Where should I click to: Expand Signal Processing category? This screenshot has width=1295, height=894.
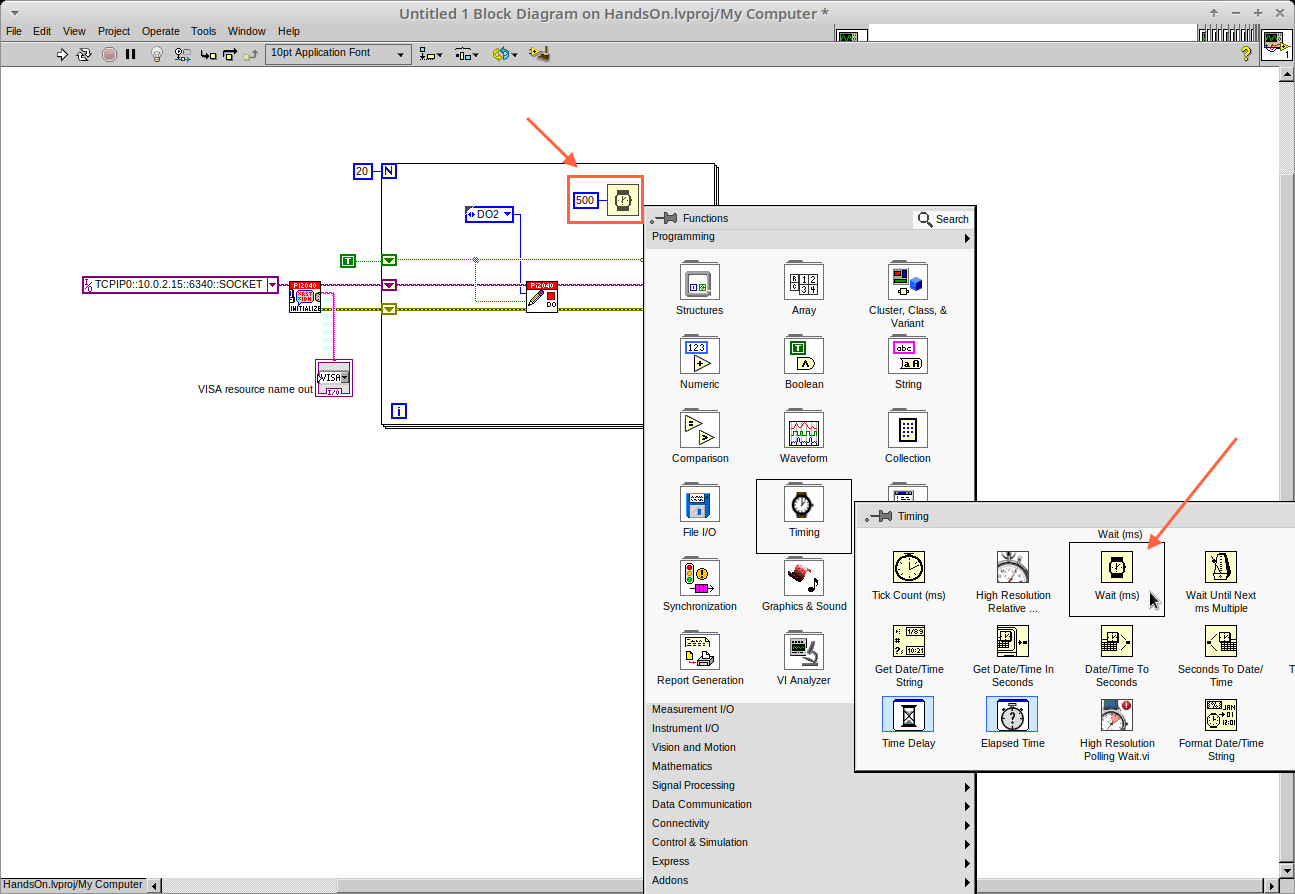click(810, 786)
